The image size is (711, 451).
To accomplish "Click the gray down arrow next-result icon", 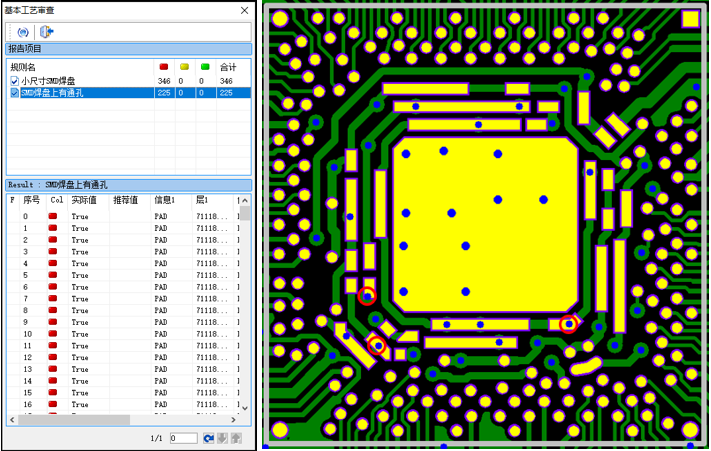I will [x=223, y=438].
